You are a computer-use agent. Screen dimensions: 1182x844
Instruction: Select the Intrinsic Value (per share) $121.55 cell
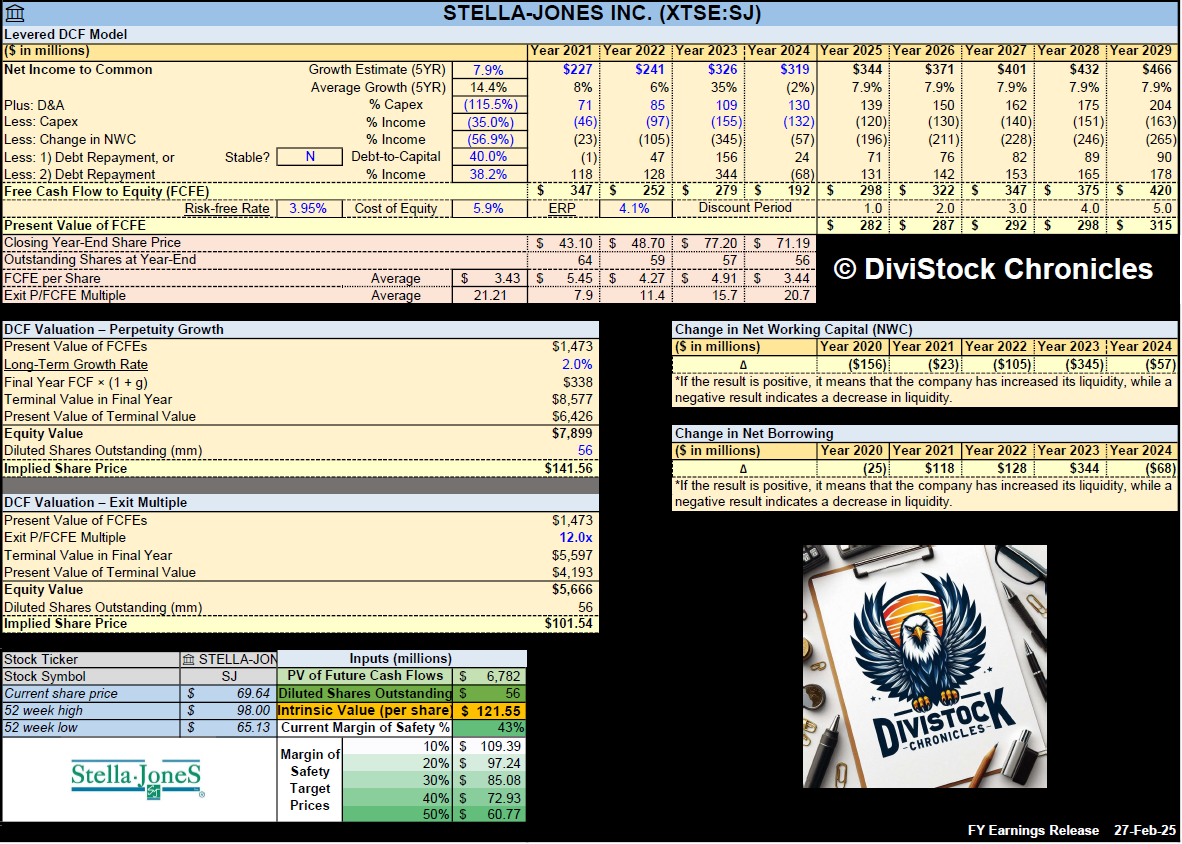(x=490, y=711)
